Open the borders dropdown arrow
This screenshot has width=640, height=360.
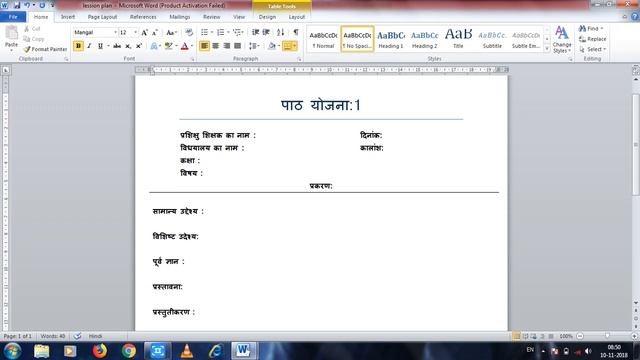pyautogui.click(x=295, y=46)
